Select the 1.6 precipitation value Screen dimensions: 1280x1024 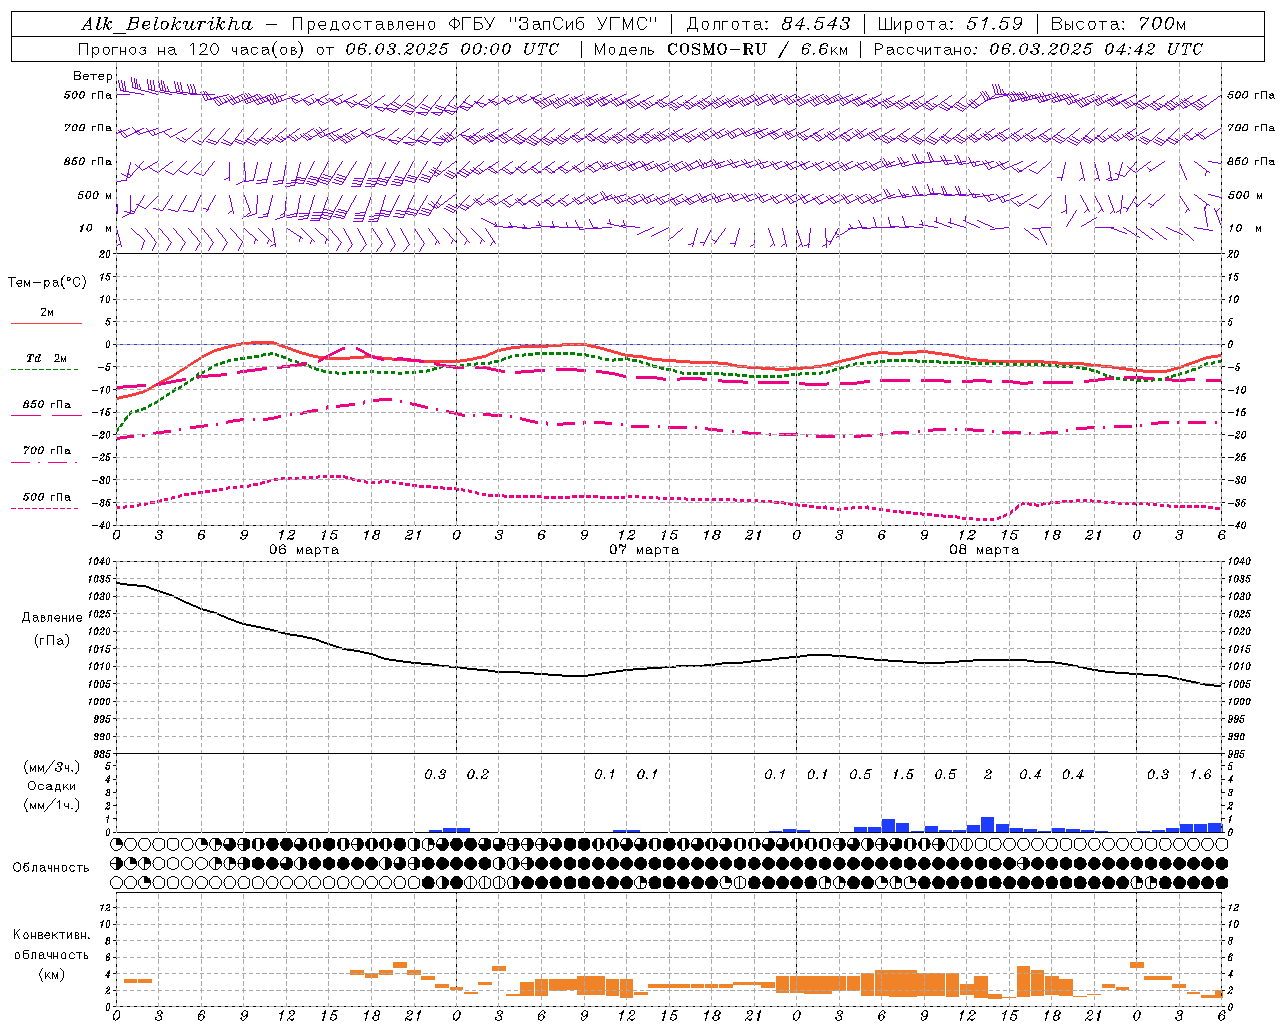pyautogui.click(x=1200, y=774)
